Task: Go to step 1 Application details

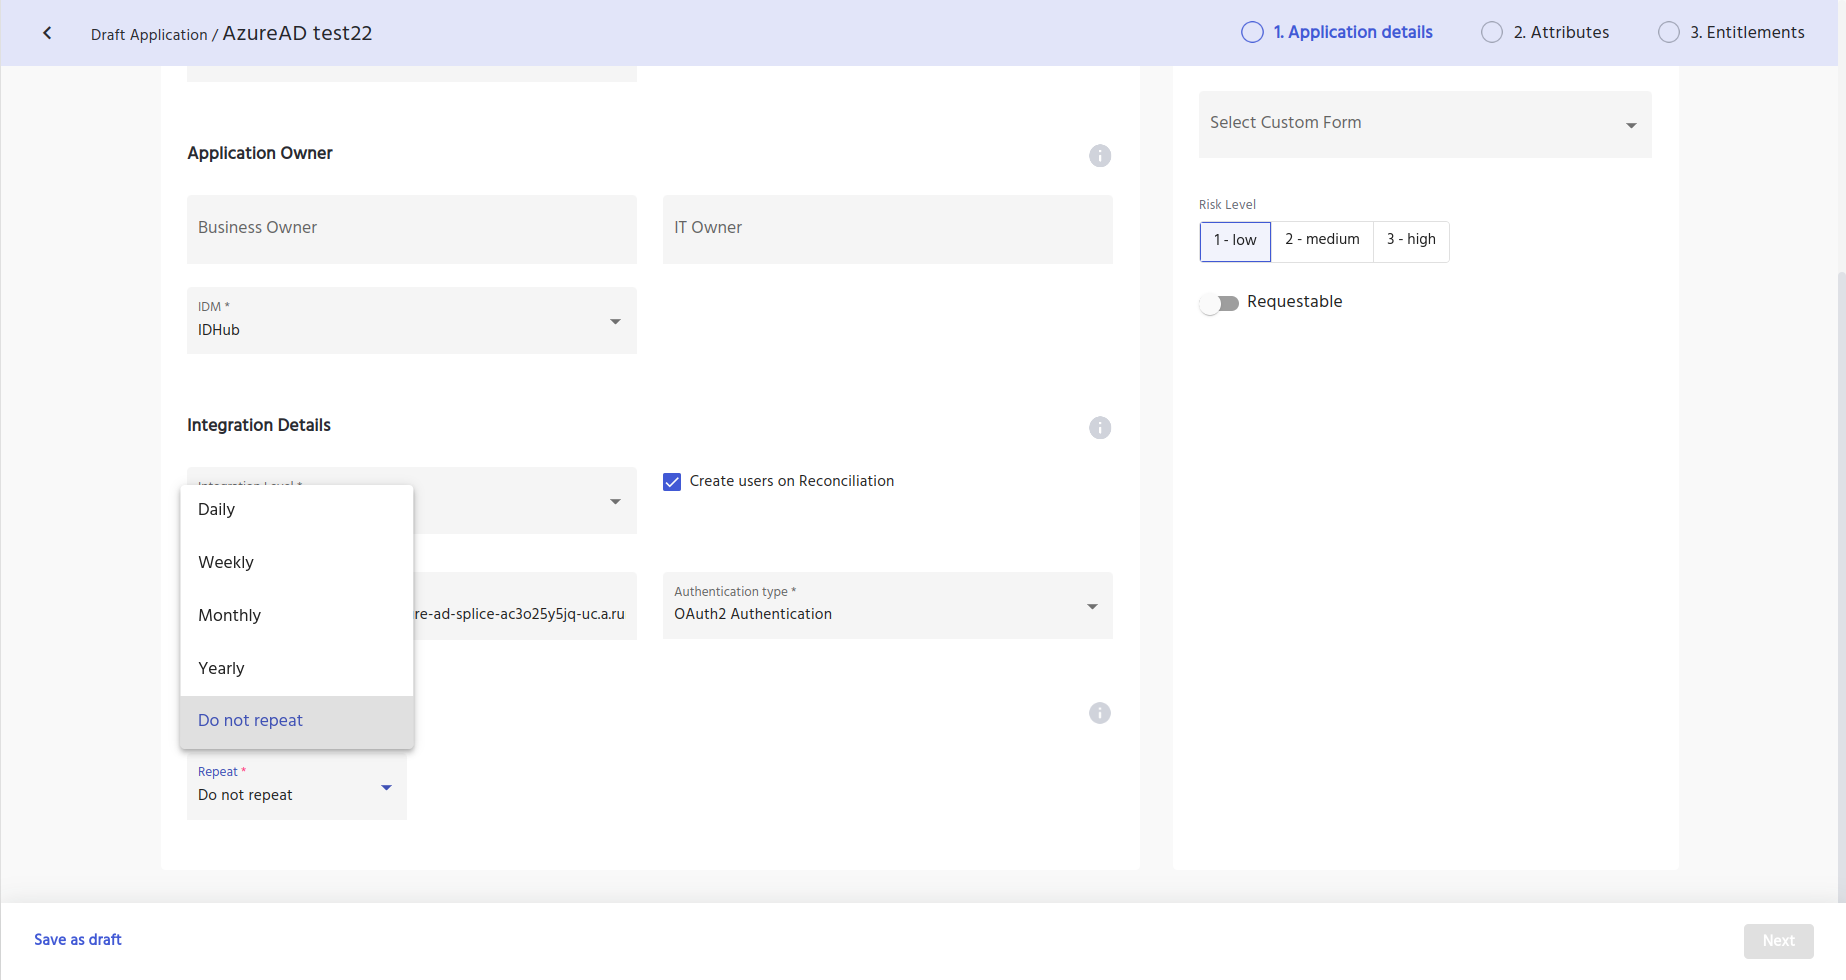Action: tap(1337, 32)
